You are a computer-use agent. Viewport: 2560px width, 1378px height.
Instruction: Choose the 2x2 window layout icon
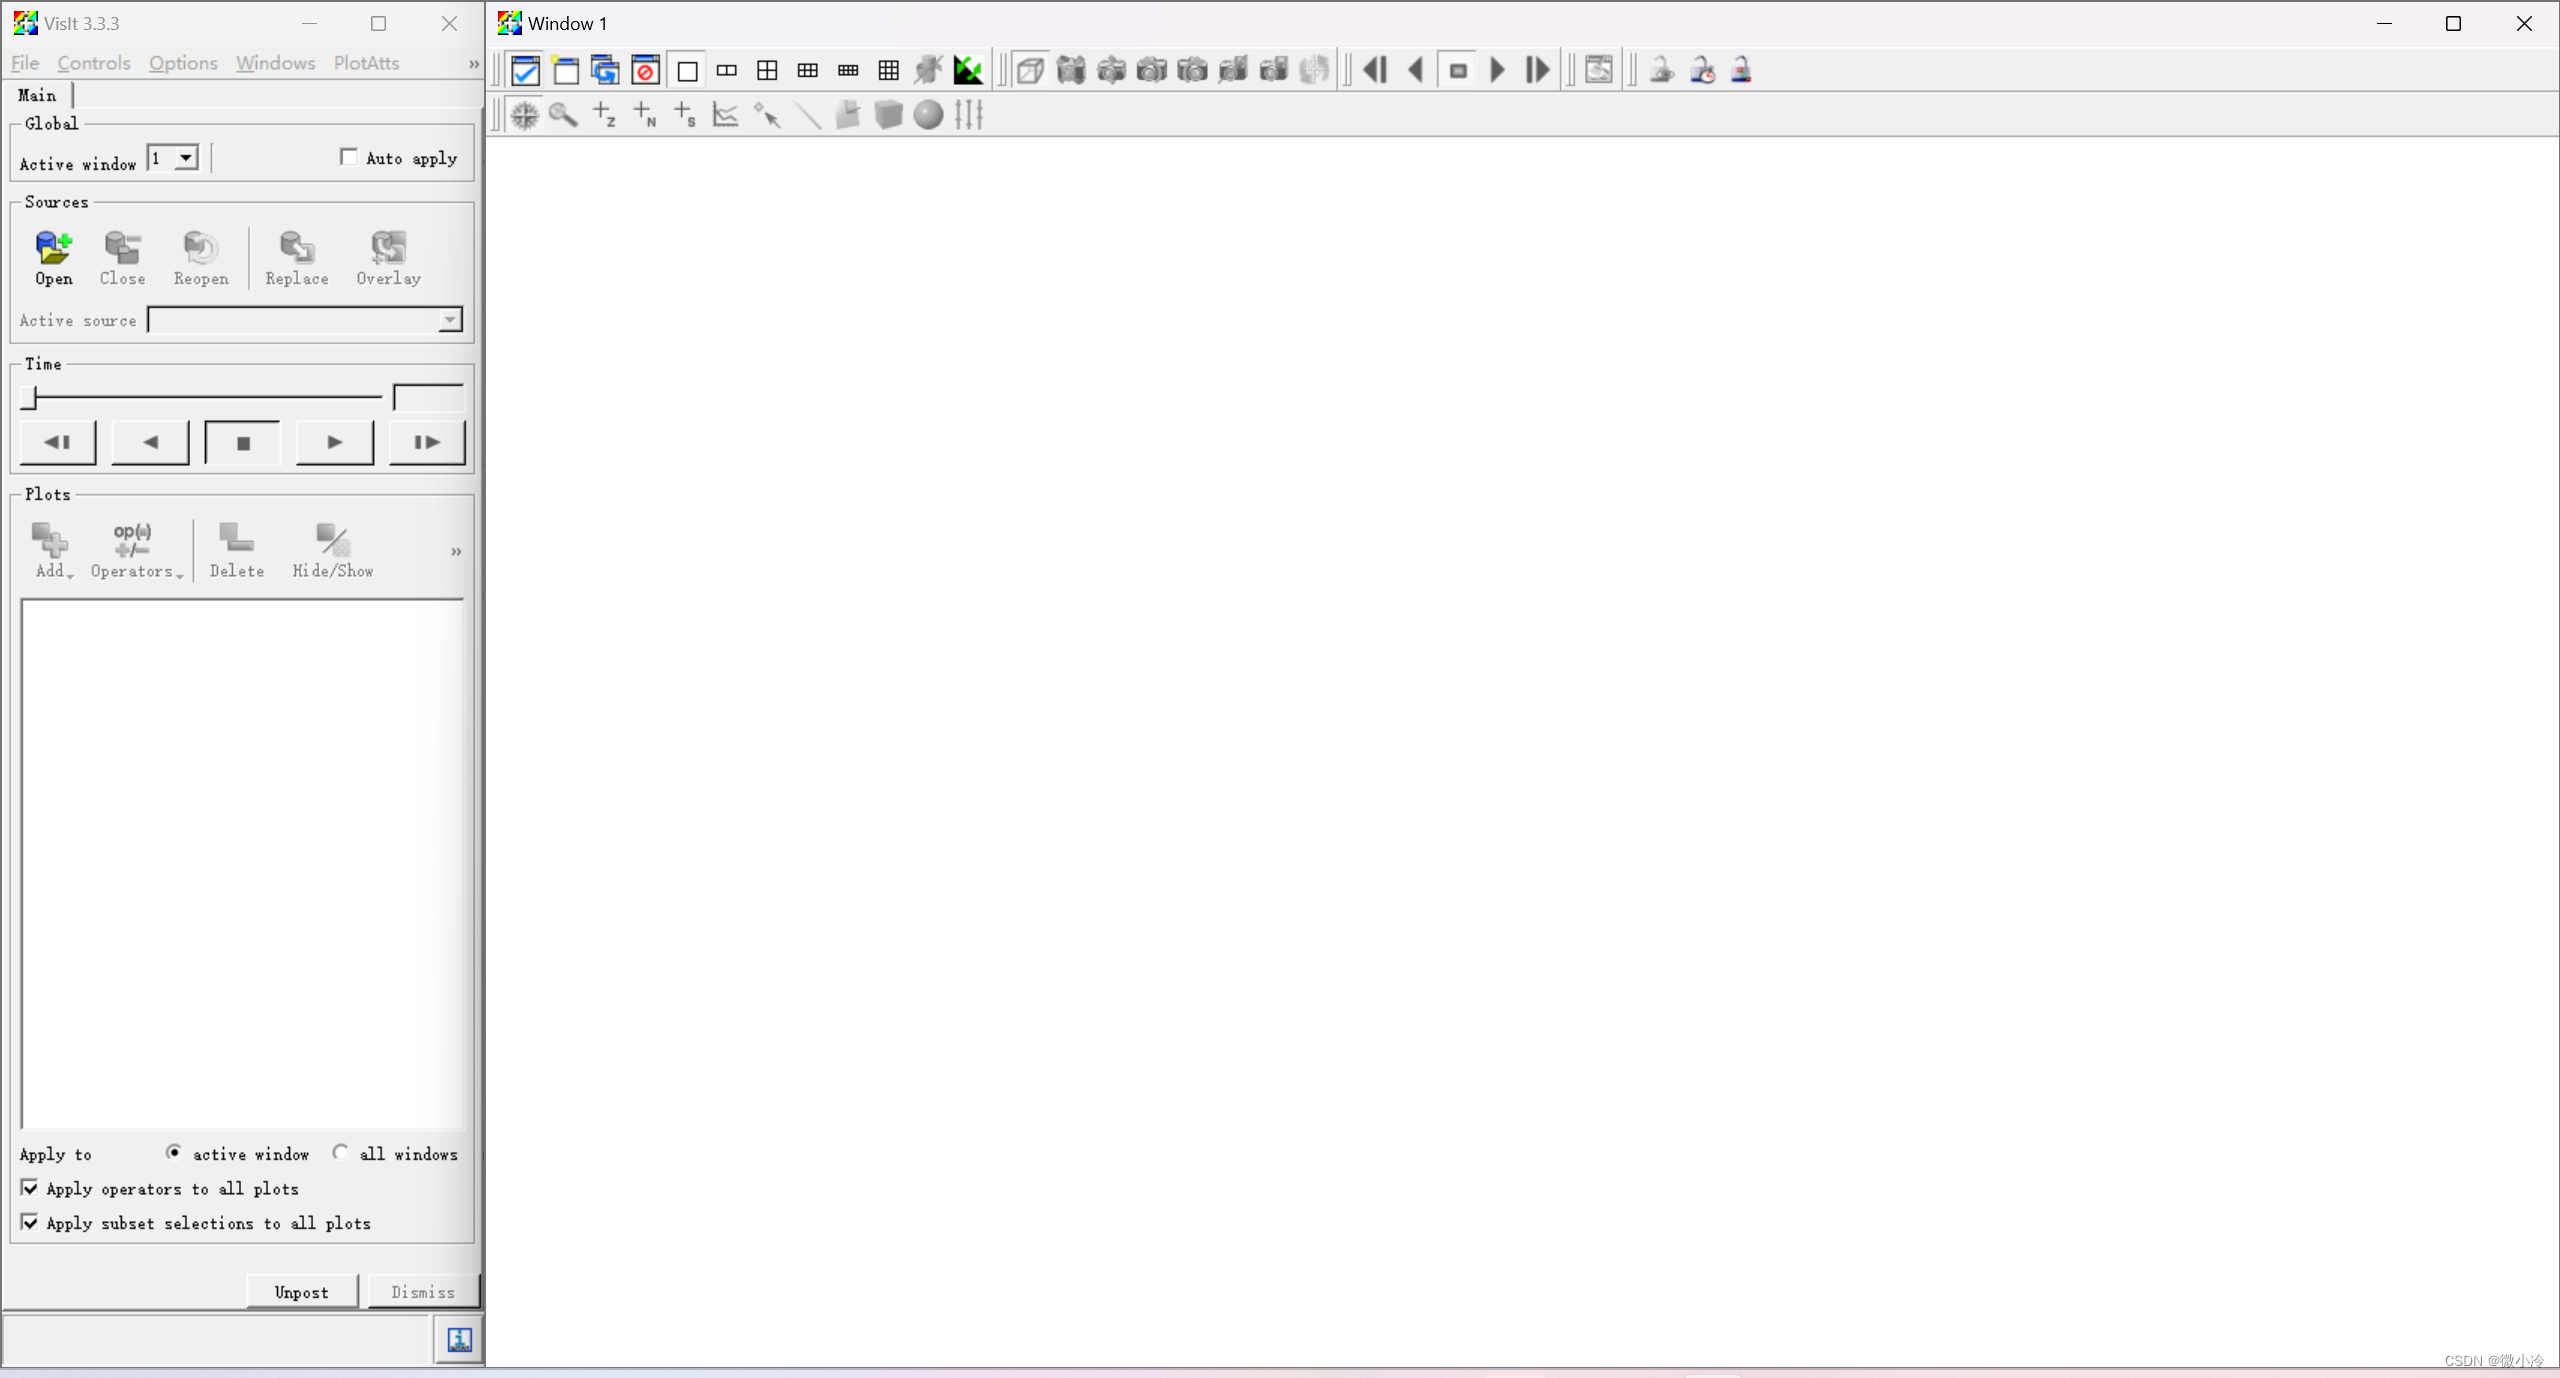[x=767, y=70]
